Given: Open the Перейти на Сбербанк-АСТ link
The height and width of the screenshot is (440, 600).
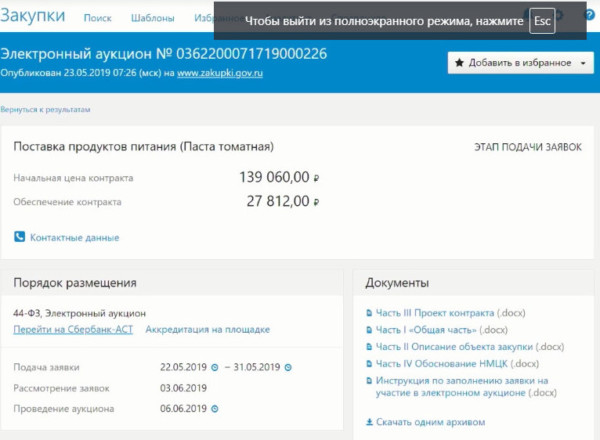Looking at the screenshot, I should pos(73,329).
